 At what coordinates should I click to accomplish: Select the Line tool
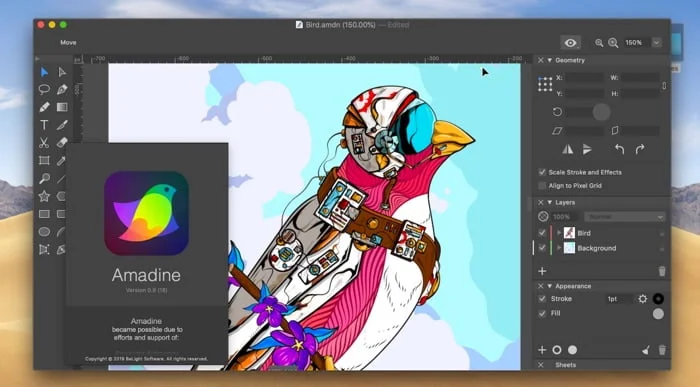[x=62, y=179]
